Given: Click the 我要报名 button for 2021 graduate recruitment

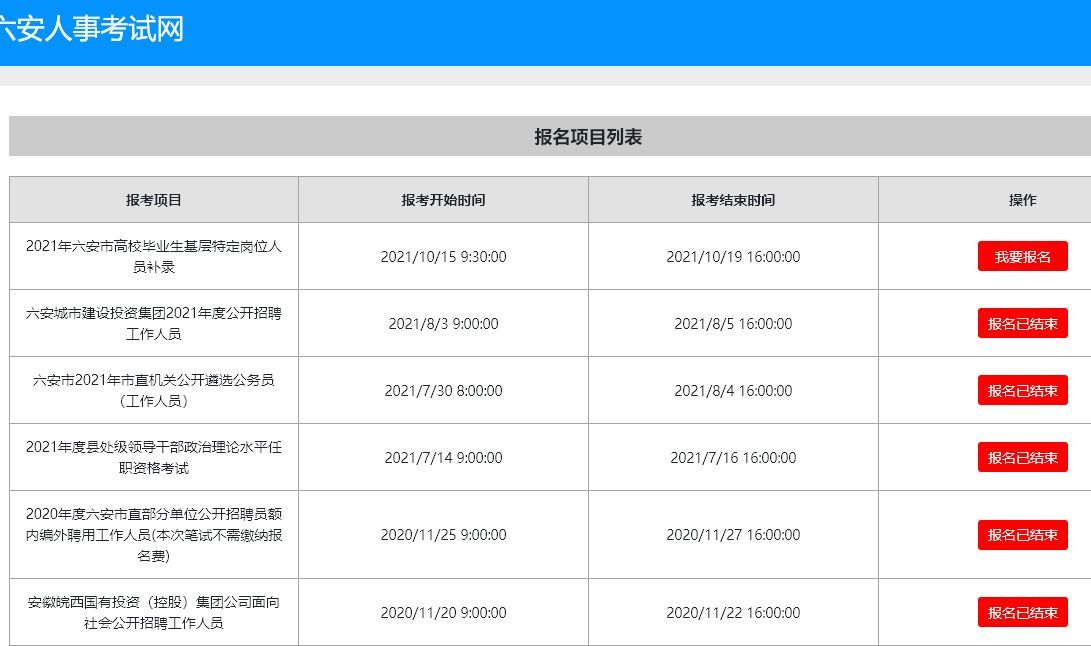Looking at the screenshot, I should [1022, 256].
